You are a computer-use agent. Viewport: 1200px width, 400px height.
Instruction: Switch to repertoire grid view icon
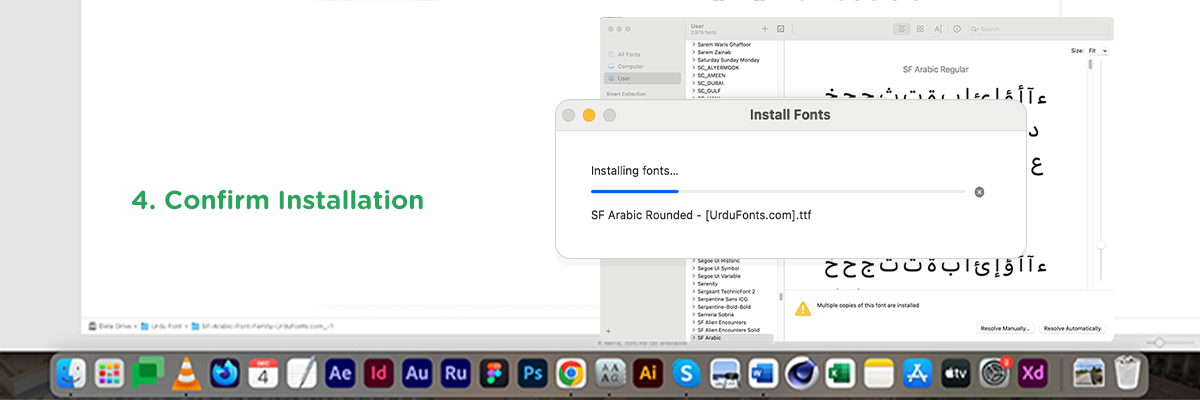(920, 29)
